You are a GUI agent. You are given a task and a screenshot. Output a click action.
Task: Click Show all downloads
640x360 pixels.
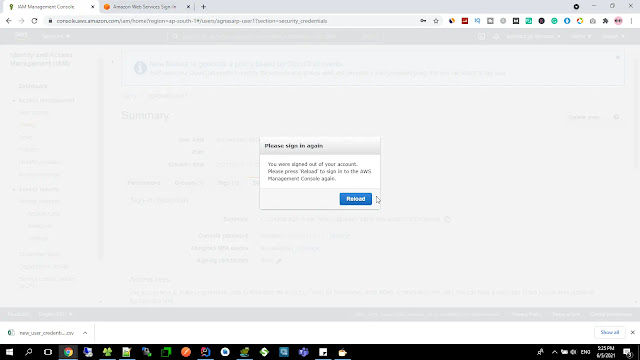tap(609, 332)
